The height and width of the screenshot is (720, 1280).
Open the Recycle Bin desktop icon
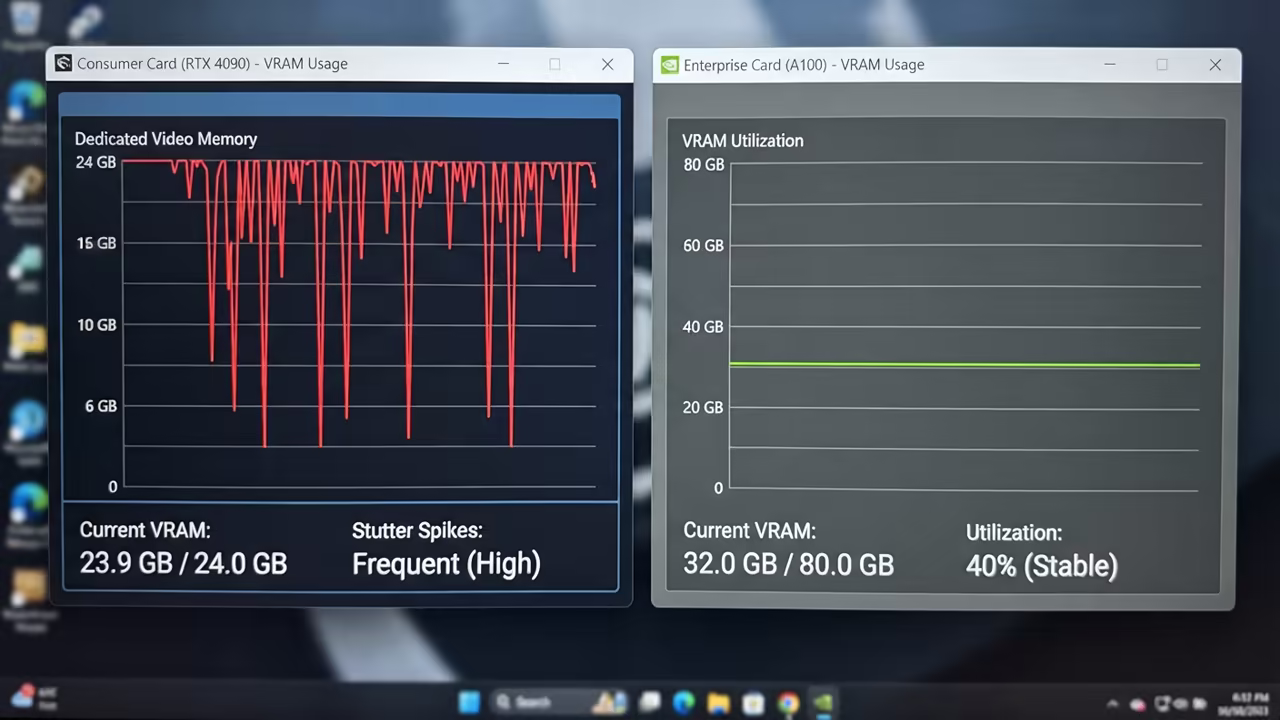[x=23, y=25]
